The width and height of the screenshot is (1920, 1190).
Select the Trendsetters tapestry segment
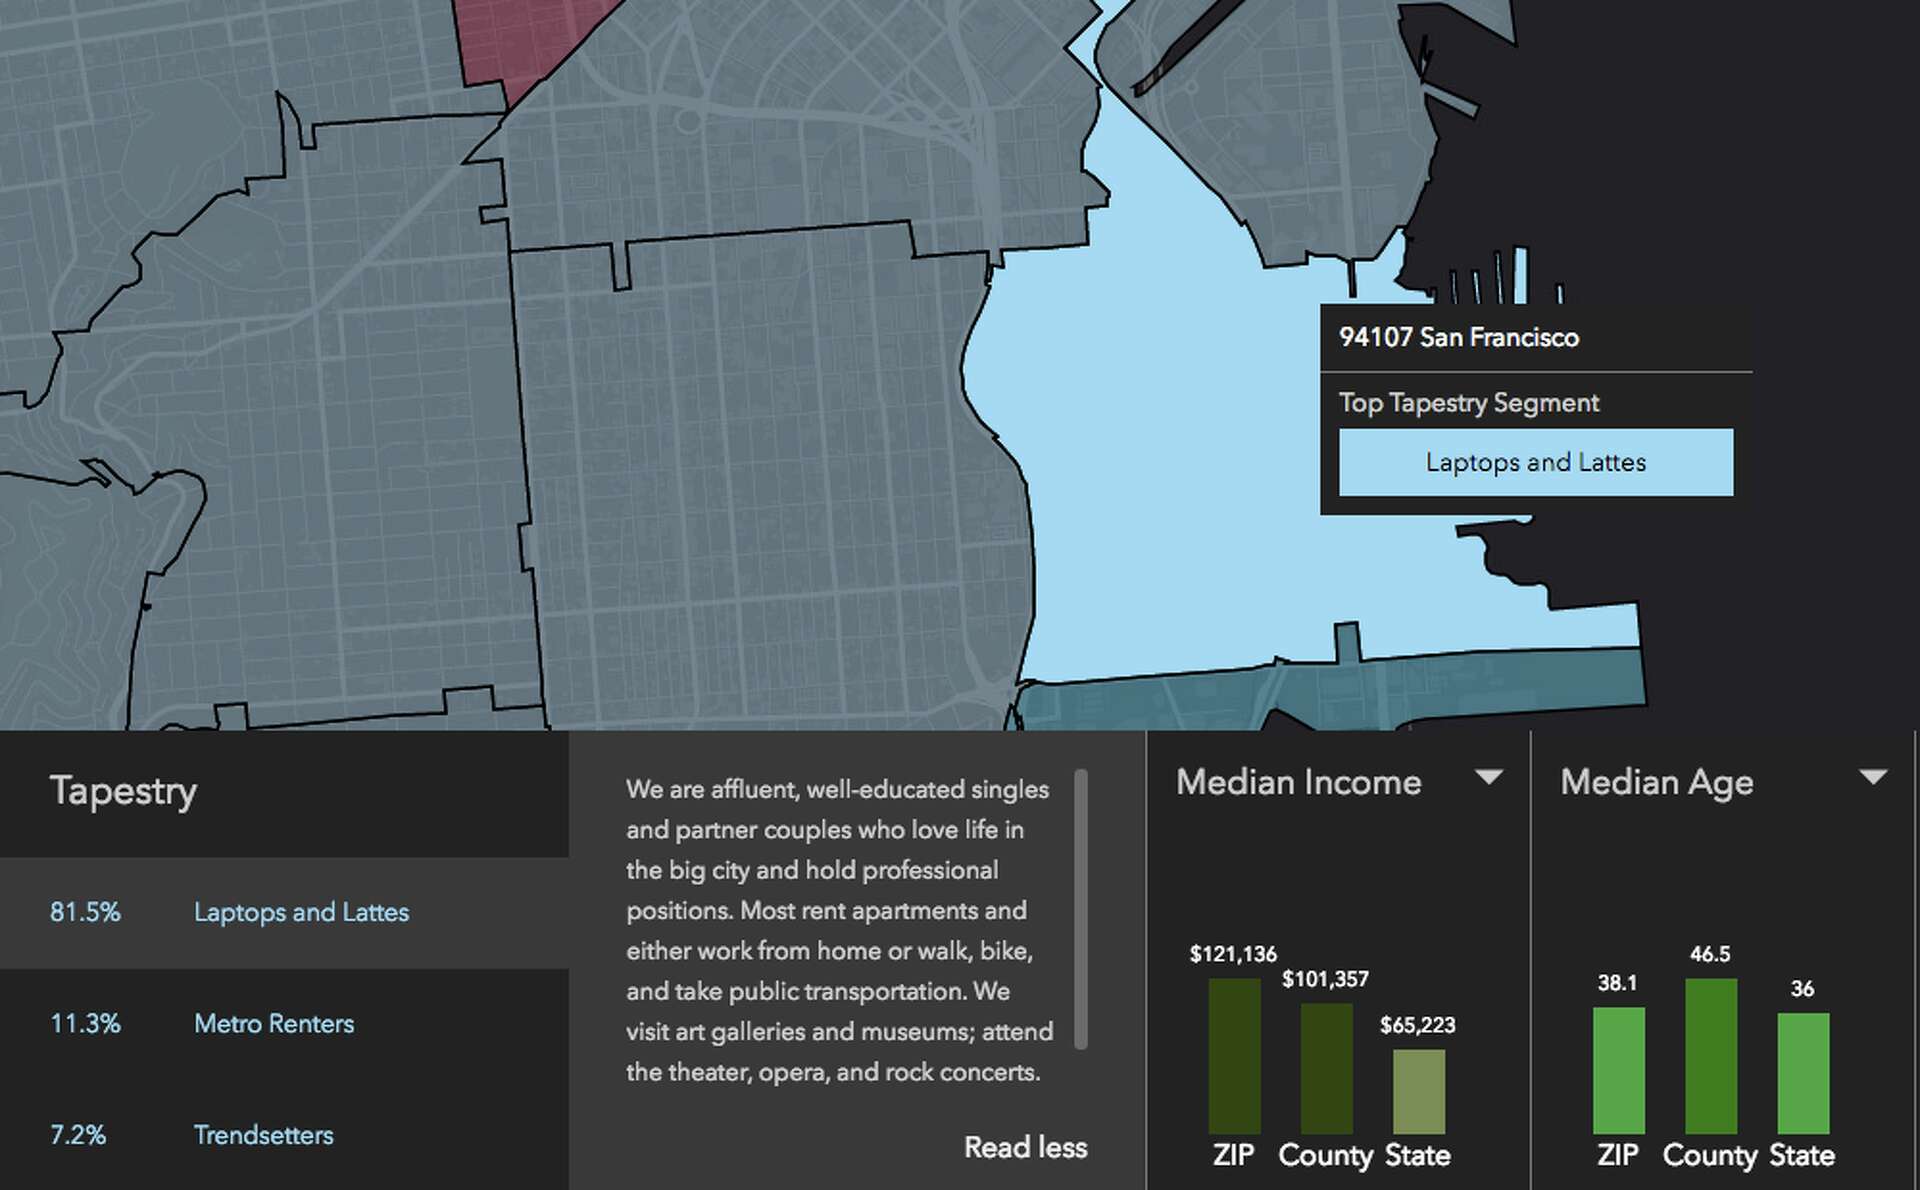tap(264, 1135)
